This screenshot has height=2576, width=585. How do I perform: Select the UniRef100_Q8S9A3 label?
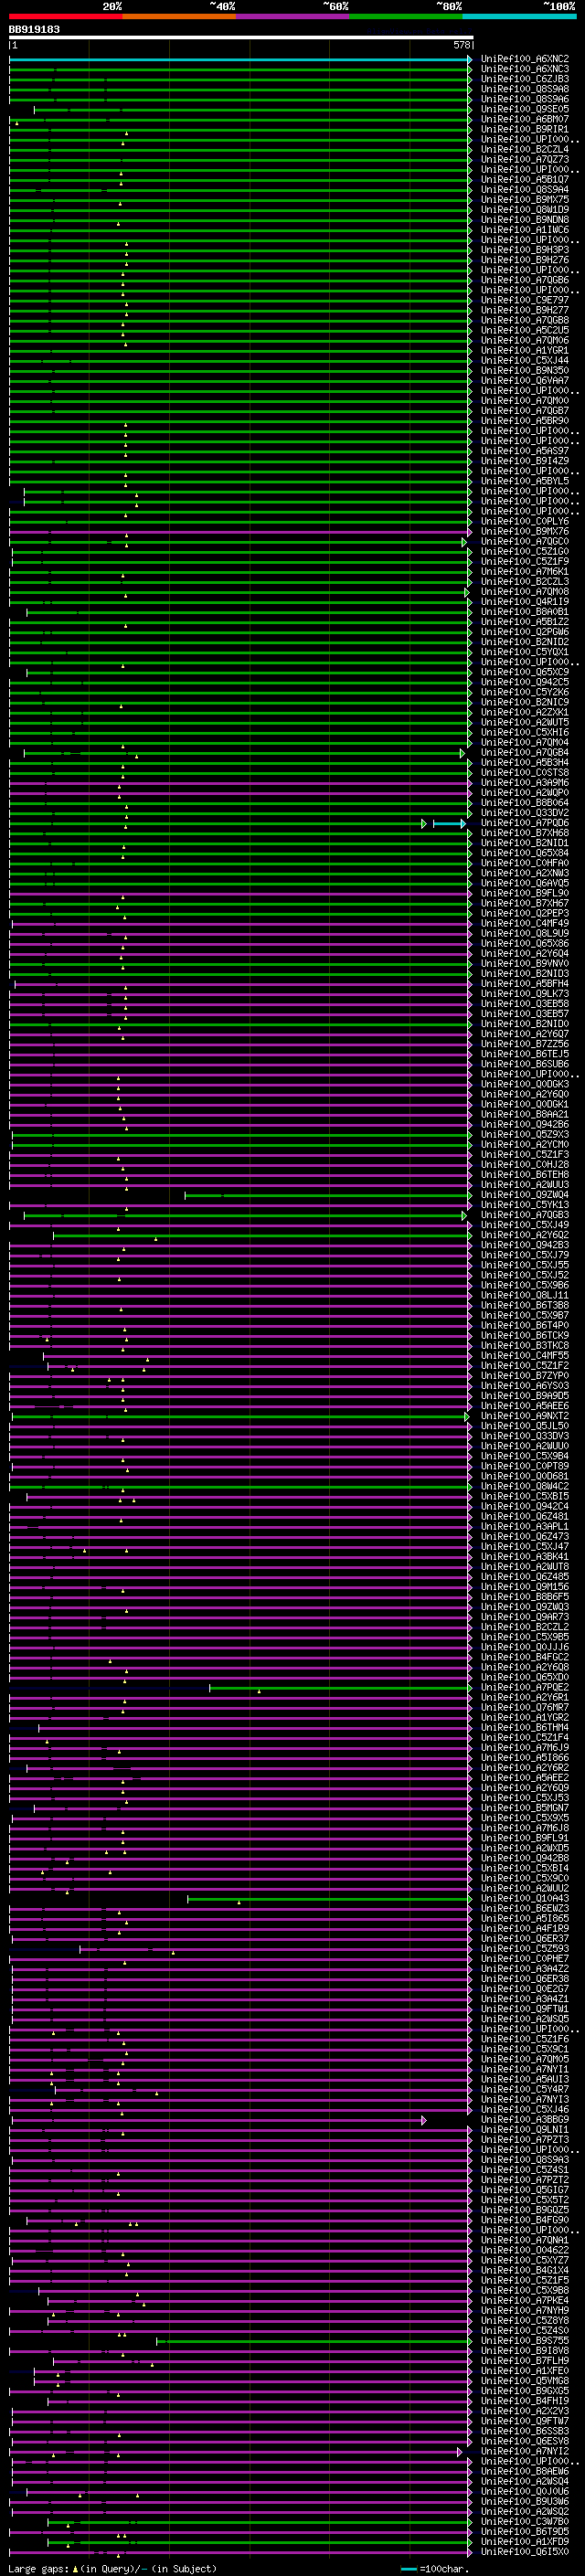tap(525, 2160)
